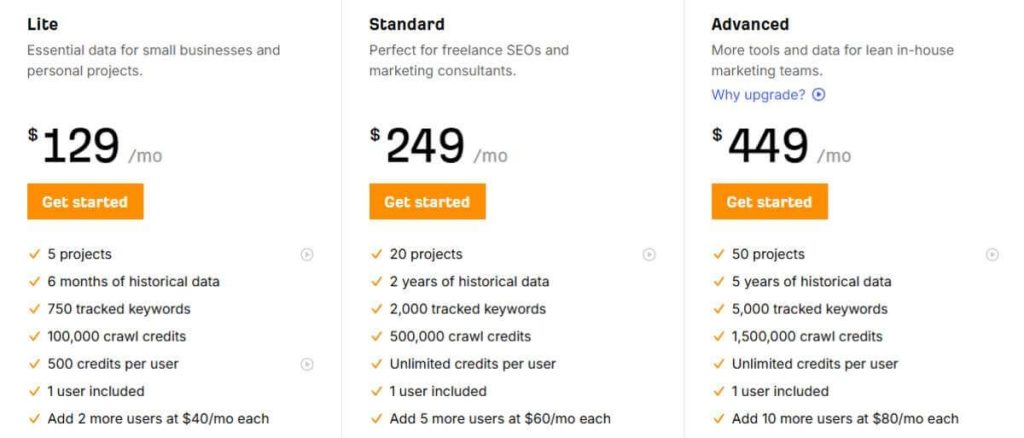Play the video beside Advanced 50 projects

click(x=992, y=255)
